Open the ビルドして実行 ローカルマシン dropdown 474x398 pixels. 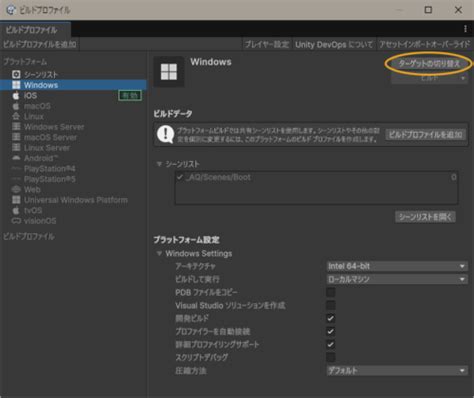tap(397, 279)
